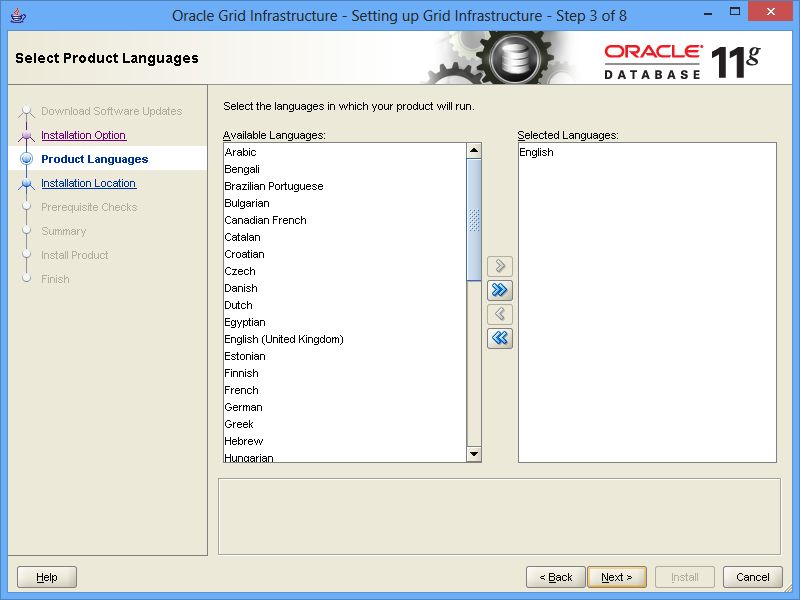Select Bulgarian in the list

click(x=345, y=203)
